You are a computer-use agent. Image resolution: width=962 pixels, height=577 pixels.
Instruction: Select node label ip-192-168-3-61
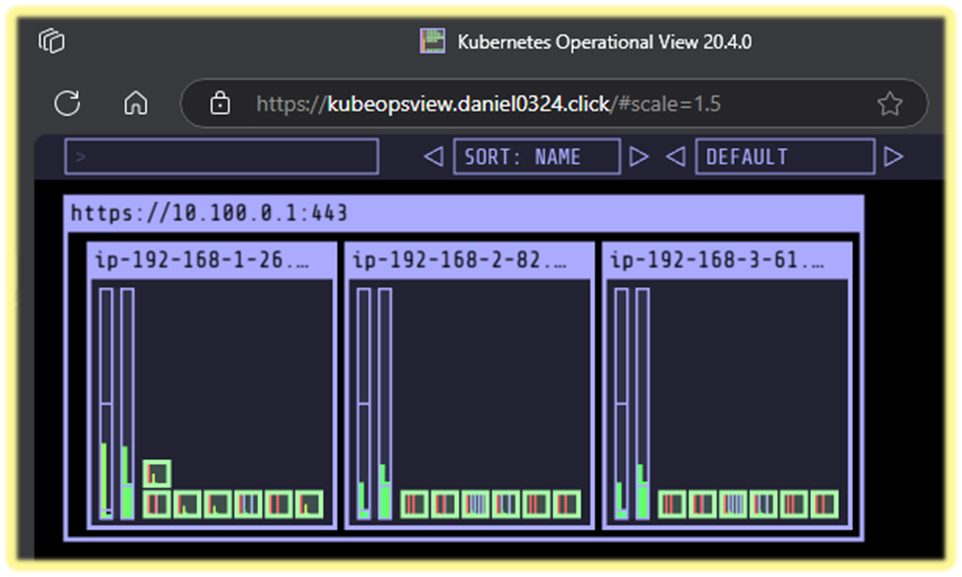click(717, 260)
